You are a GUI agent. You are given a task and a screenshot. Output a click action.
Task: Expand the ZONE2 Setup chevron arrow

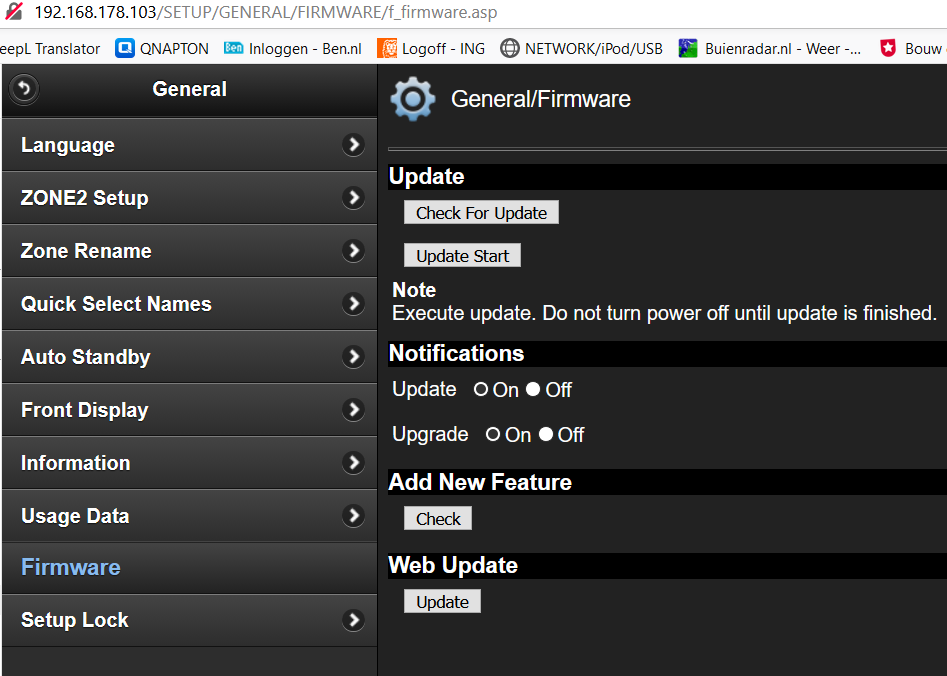353,198
